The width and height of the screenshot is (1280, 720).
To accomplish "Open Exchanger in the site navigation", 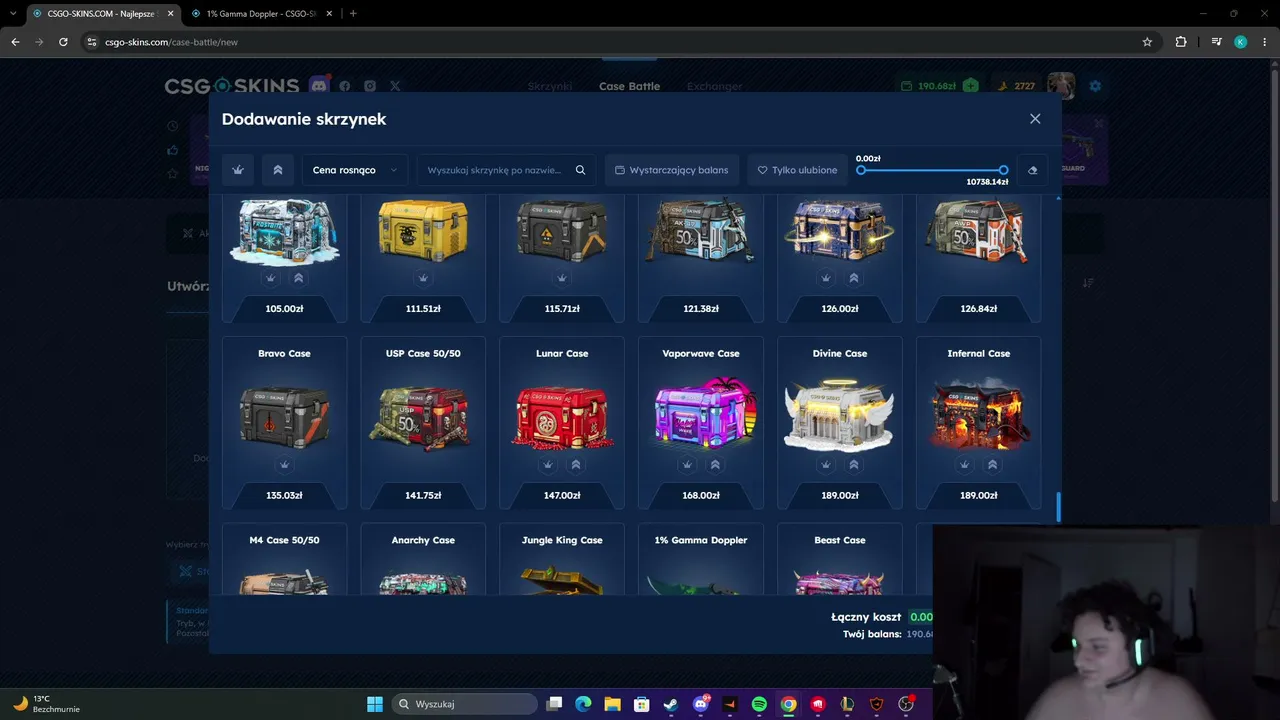I will (715, 86).
